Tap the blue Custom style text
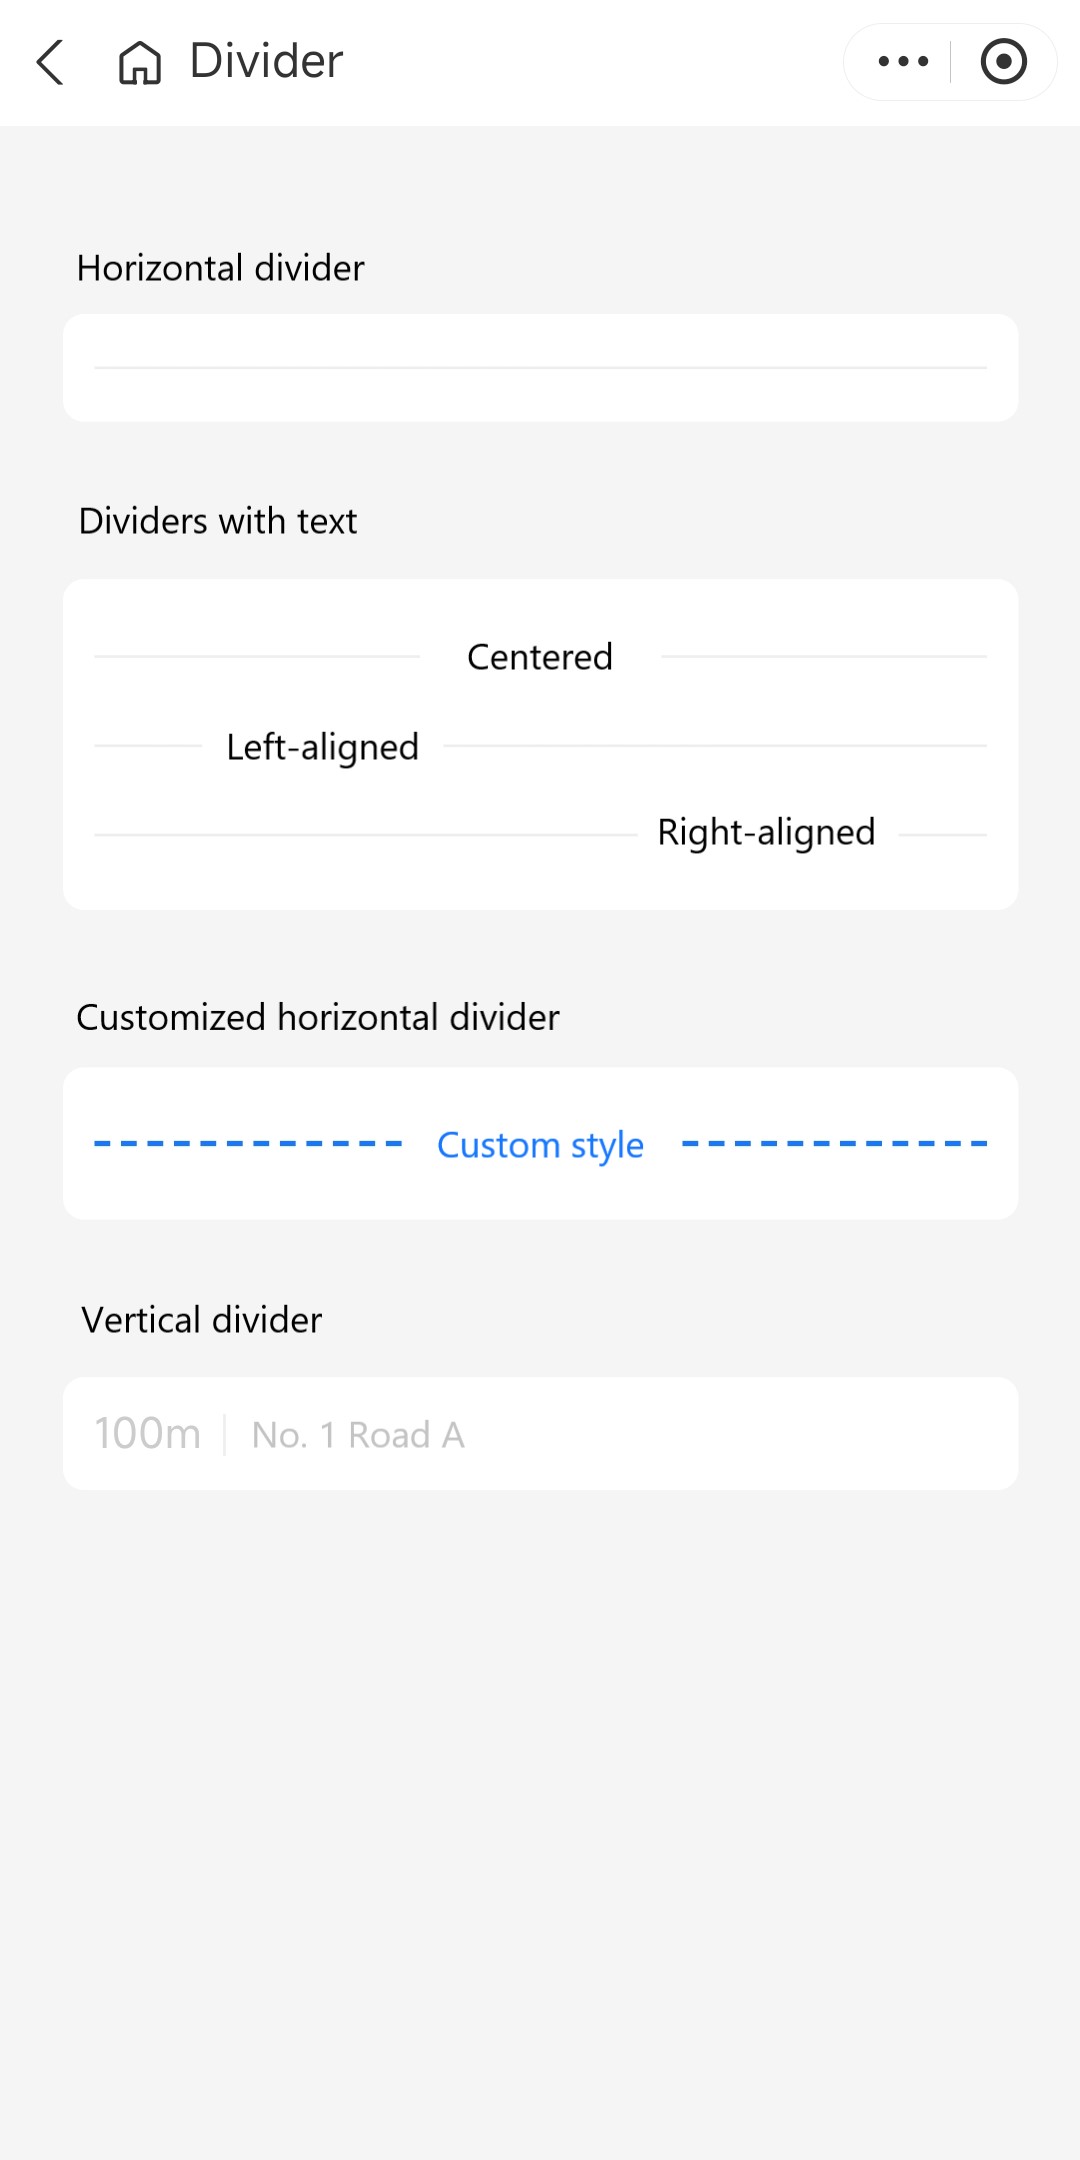The height and width of the screenshot is (2160, 1080). pyautogui.click(x=540, y=1145)
